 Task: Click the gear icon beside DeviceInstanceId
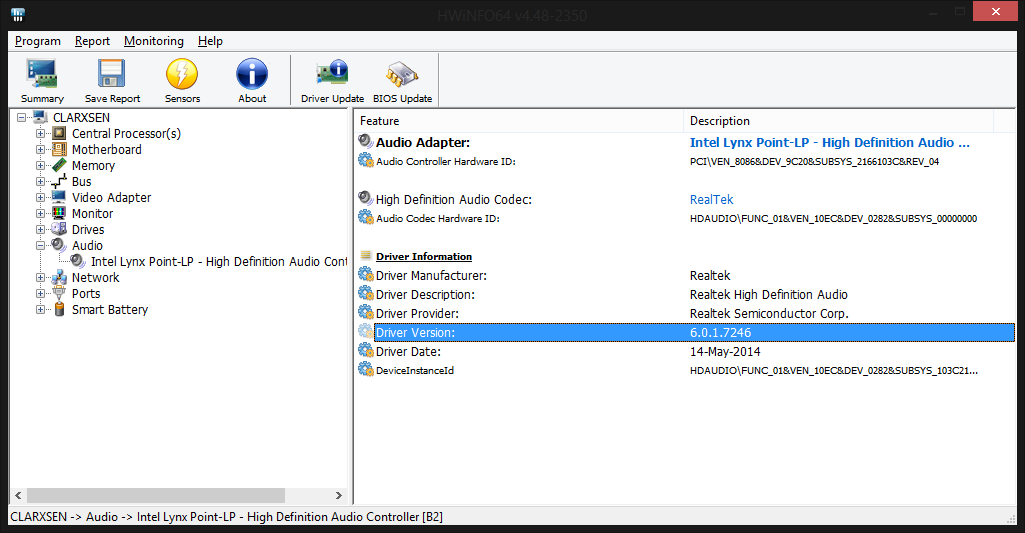click(x=365, y=370)
